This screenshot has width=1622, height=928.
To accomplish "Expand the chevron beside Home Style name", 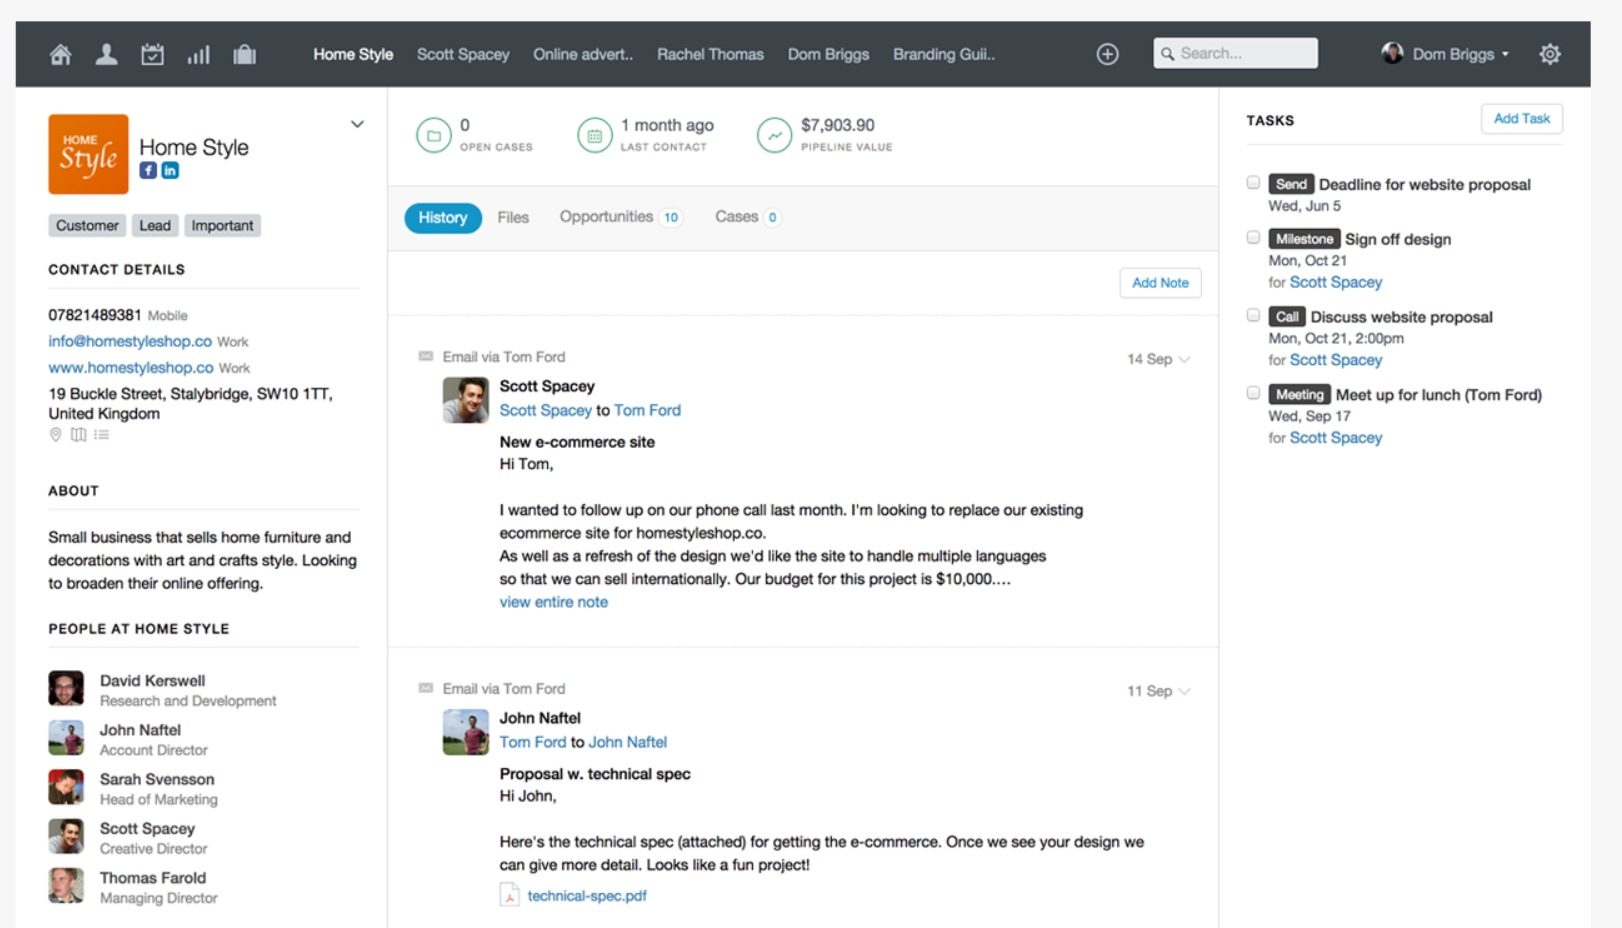I will pyautogui.click(x=357, y=125).
